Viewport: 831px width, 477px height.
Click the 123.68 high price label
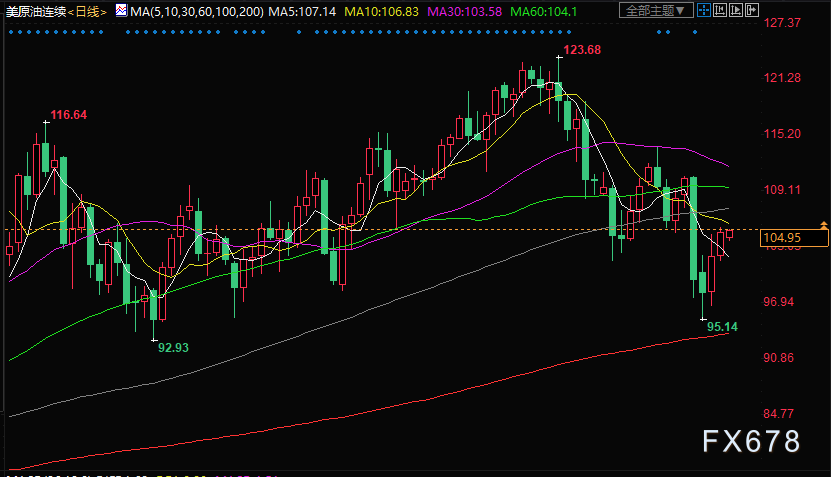coord(582,50)
